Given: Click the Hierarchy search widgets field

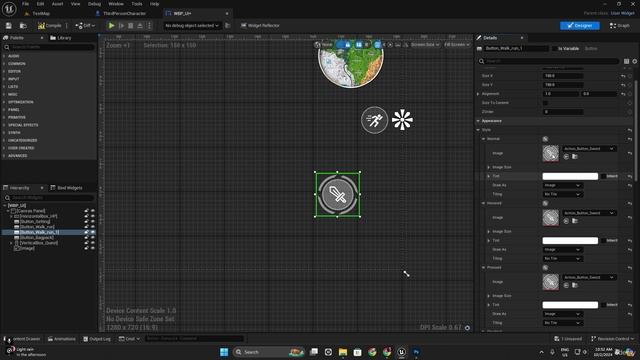Looking at the screenshot, I should tap(49, 198).
